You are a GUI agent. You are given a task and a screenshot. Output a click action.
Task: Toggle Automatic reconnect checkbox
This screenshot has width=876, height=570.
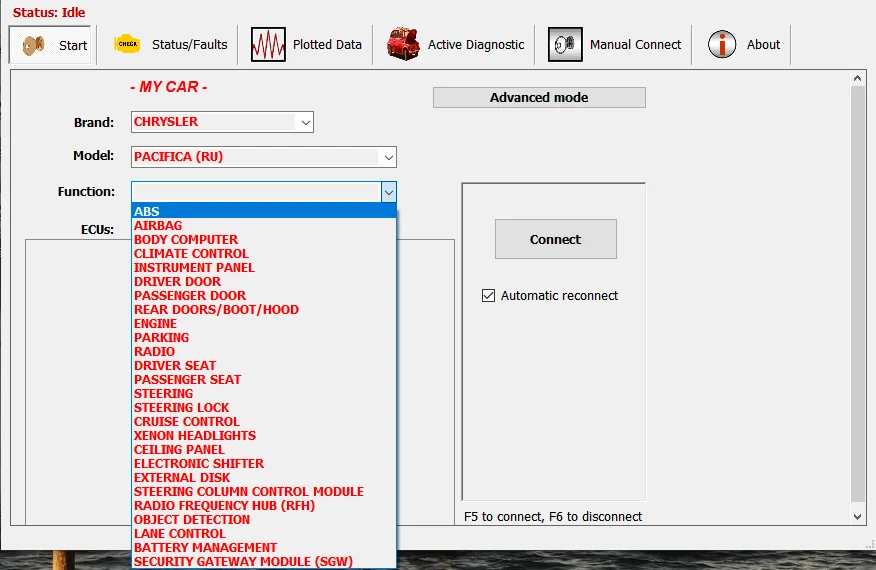(488, 296)
